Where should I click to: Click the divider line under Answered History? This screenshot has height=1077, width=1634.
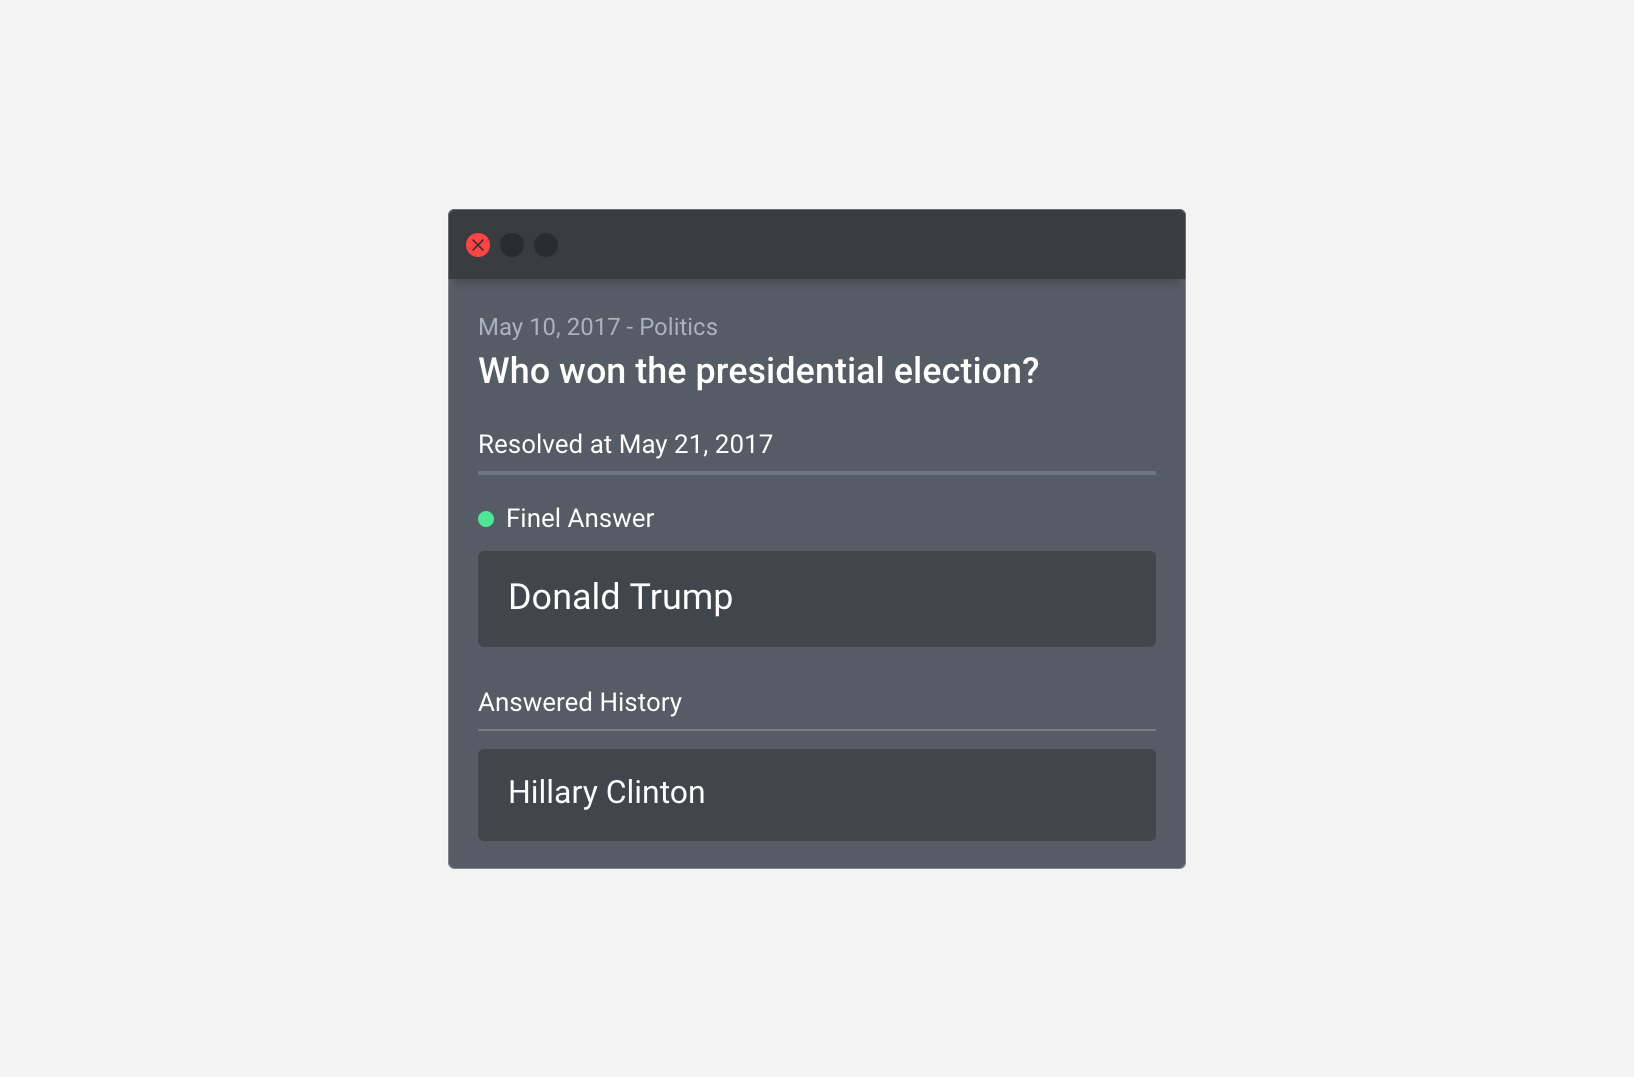[x=816, y=730]
